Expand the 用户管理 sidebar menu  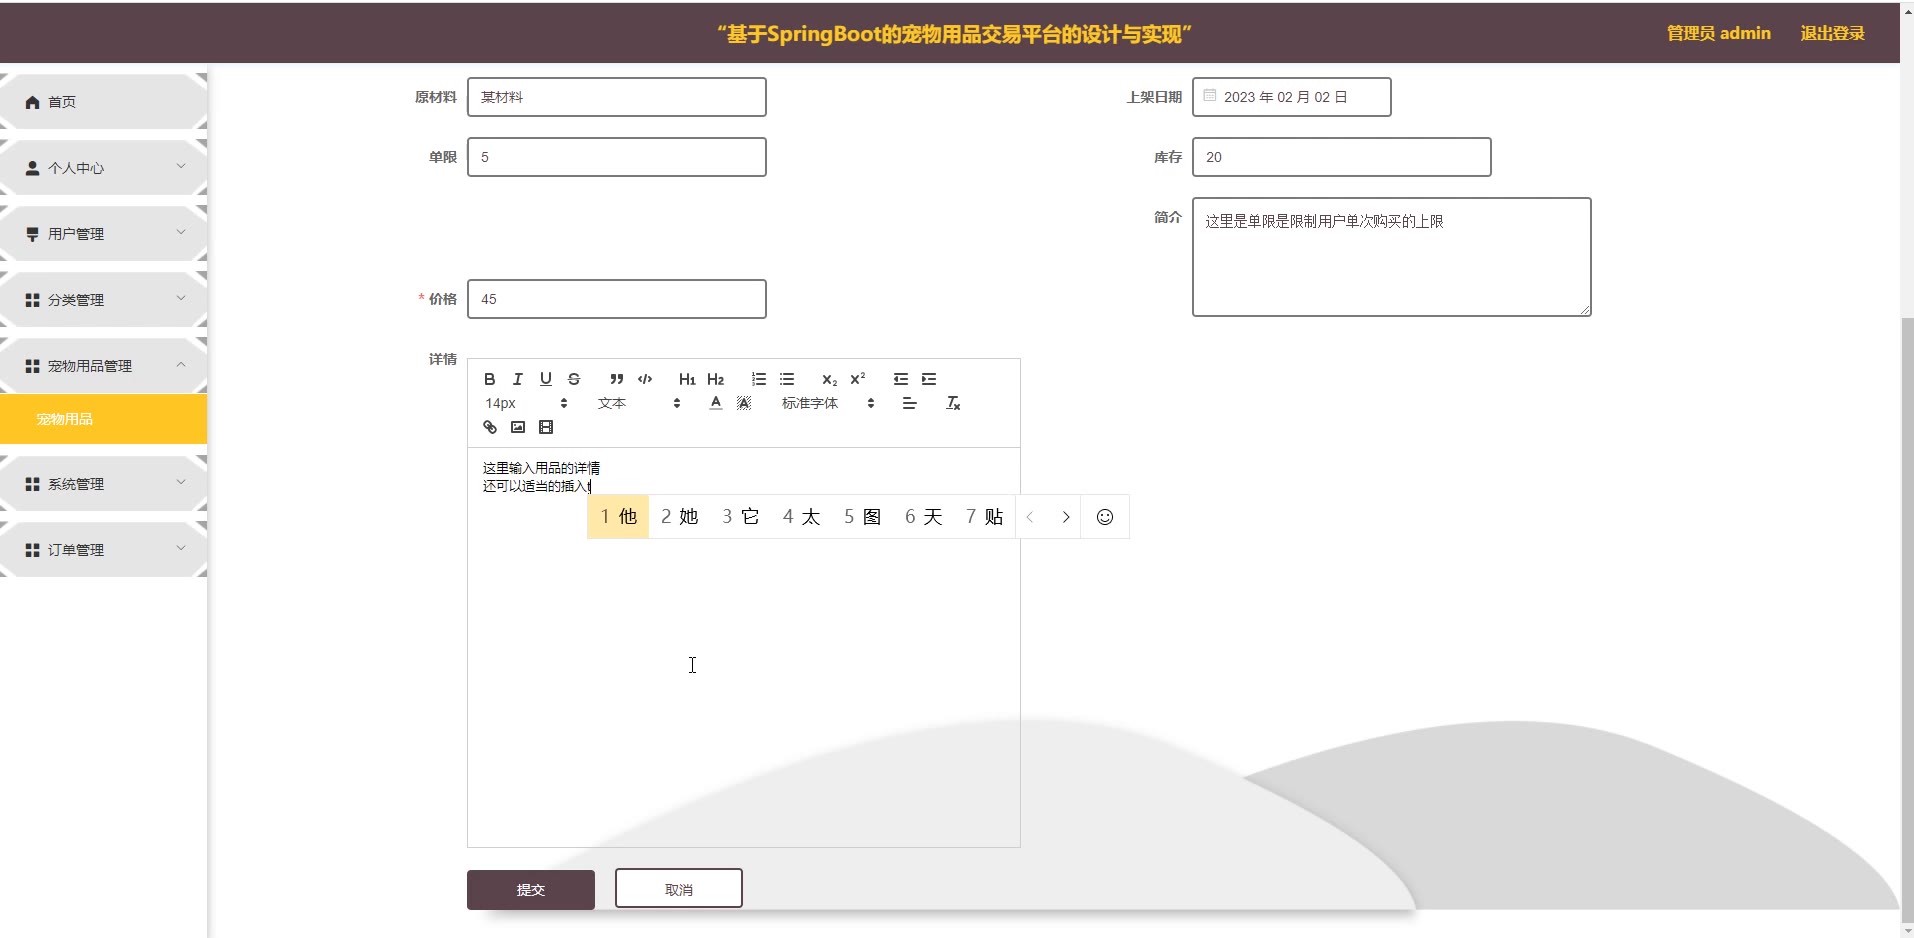103,234
